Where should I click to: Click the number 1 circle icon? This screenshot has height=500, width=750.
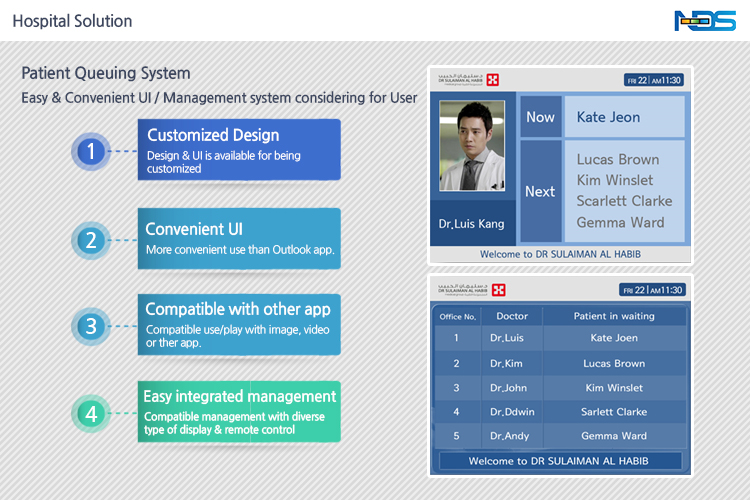click(x=91, y=152)
